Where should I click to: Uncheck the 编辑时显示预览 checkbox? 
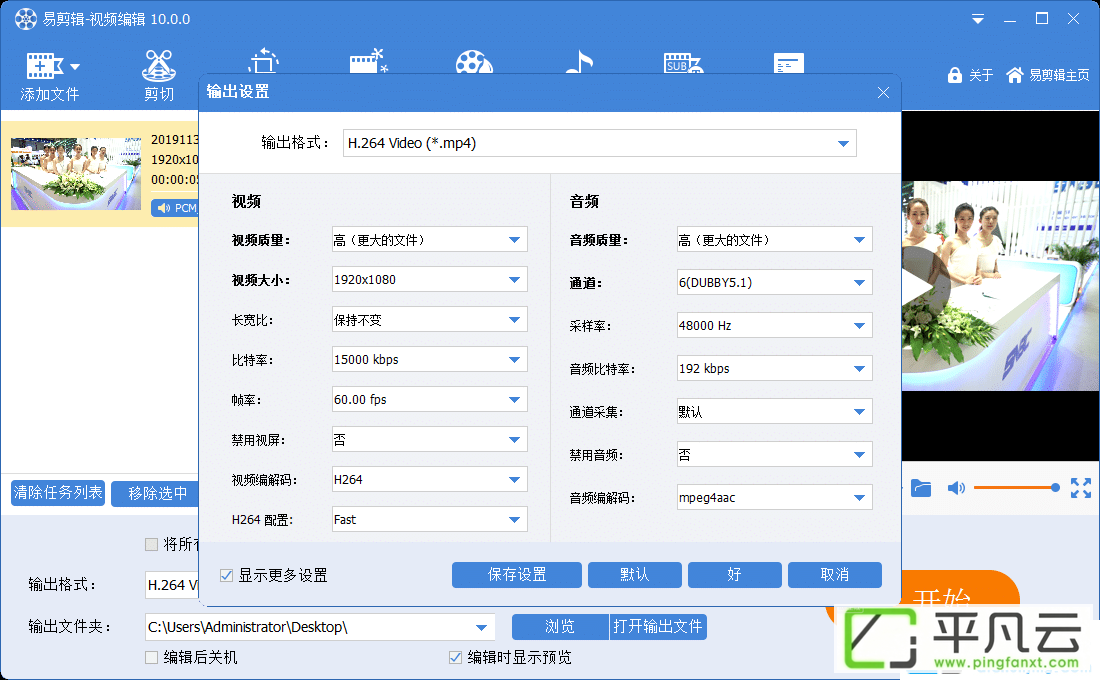click(x=455, y=658)
